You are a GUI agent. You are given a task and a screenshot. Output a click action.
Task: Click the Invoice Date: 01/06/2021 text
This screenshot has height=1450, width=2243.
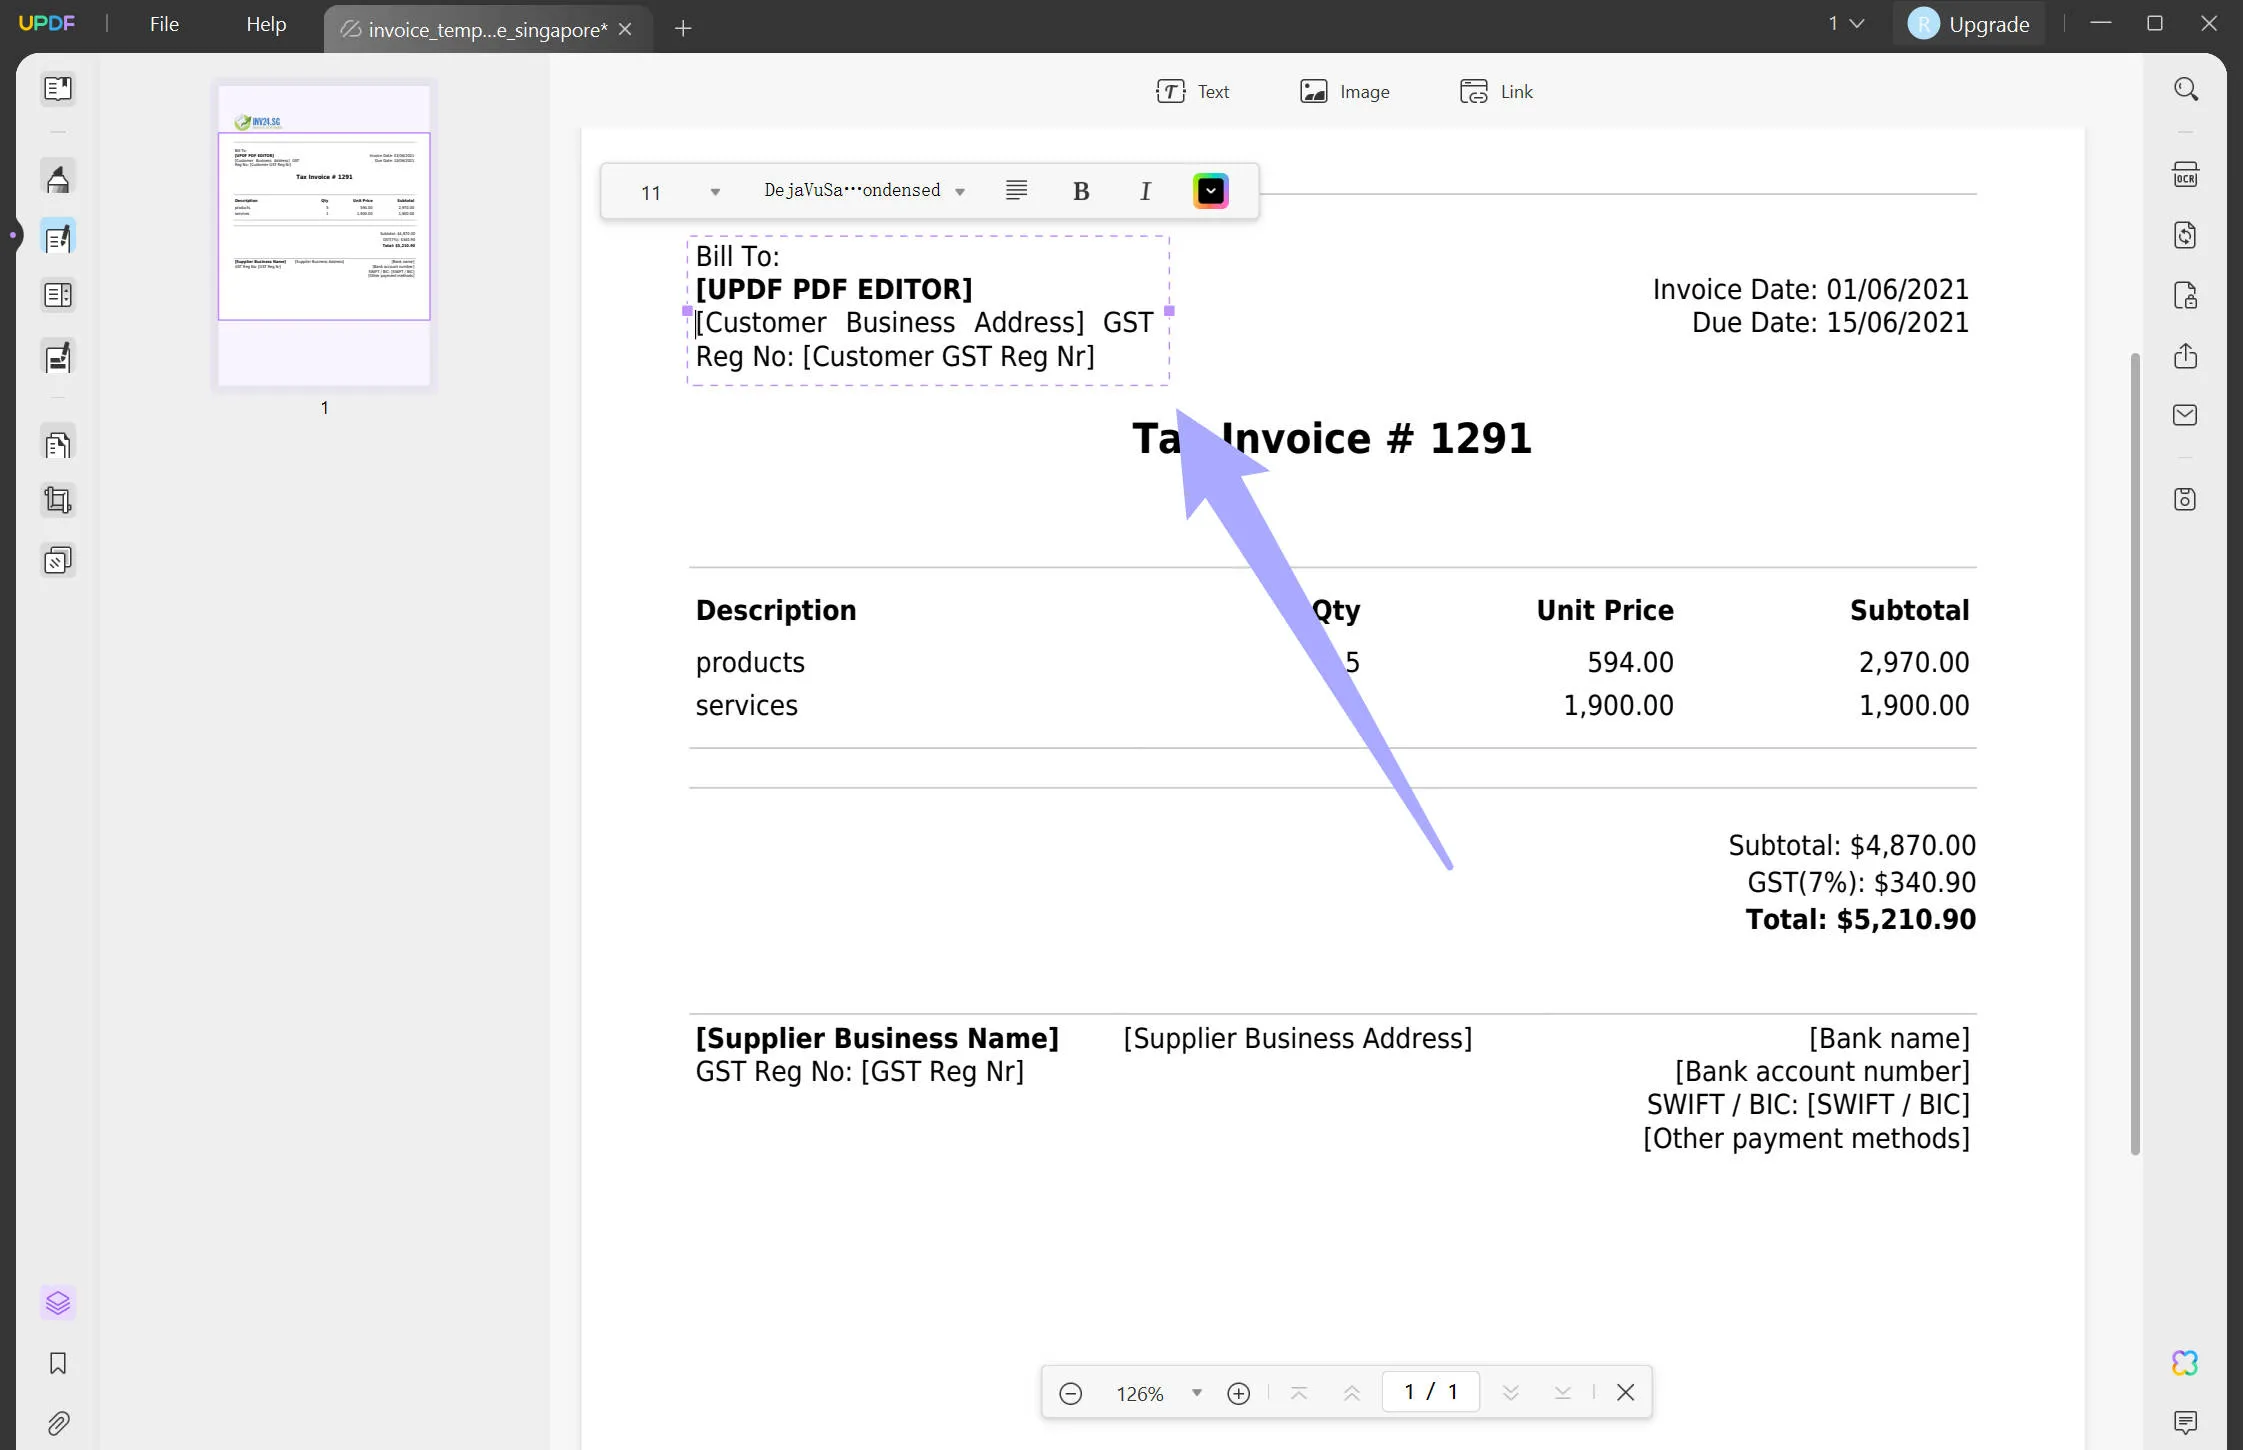(x=1810, y=290)
